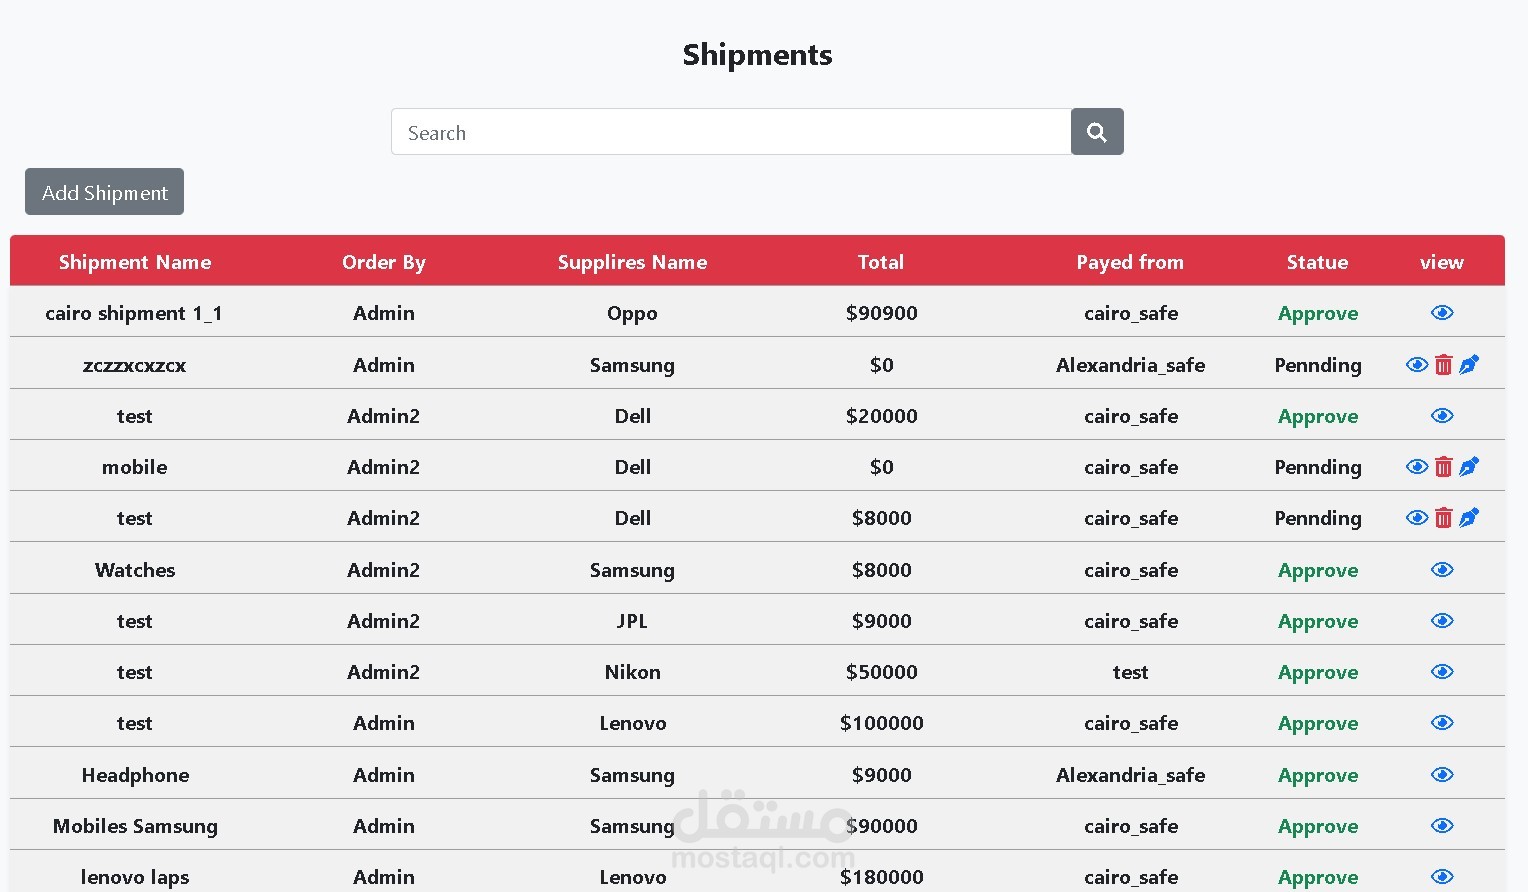Open the eye icon for zczzxcxzcx shipment
Viewport: 1528px width, 892px height.
pos(1416,365)
